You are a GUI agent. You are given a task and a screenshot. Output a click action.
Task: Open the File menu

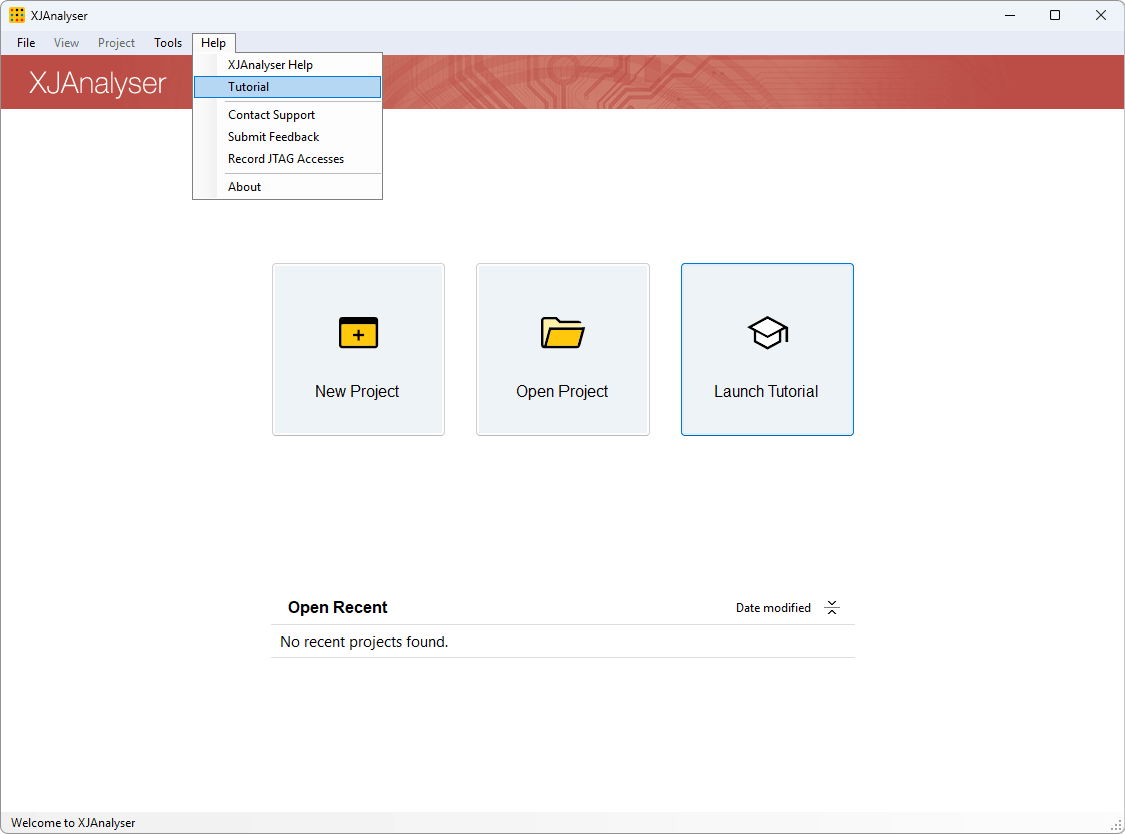[26, 43]
